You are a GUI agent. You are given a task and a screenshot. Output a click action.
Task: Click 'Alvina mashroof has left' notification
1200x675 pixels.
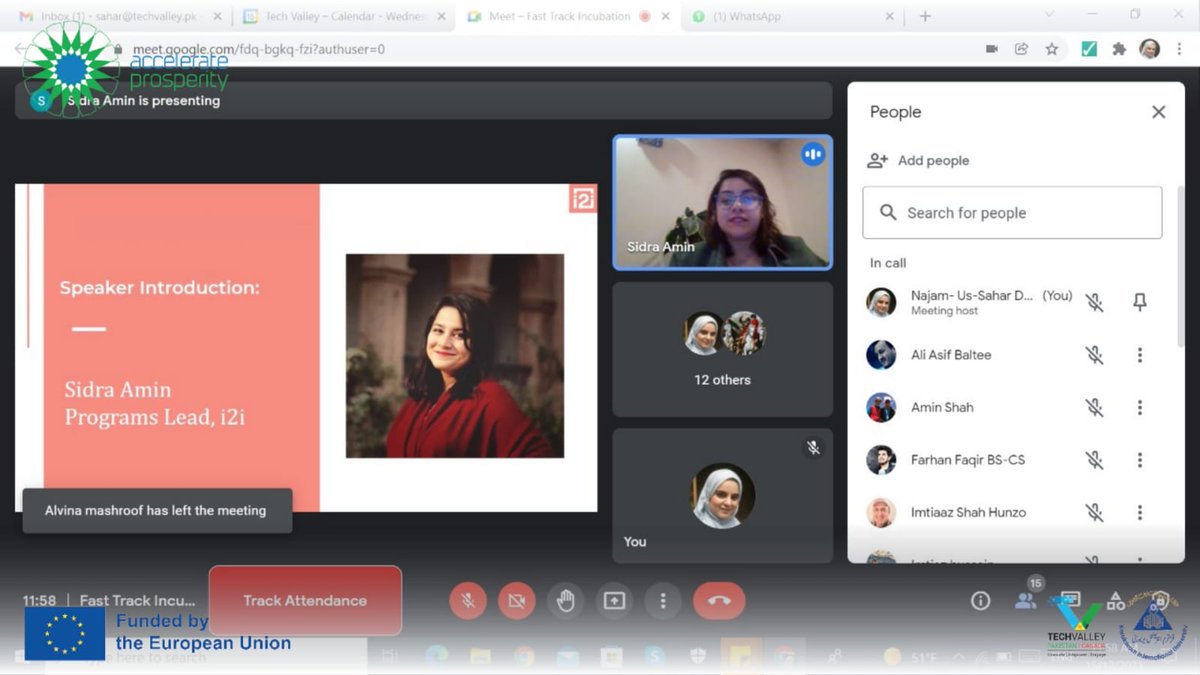(x=157, y=510)
